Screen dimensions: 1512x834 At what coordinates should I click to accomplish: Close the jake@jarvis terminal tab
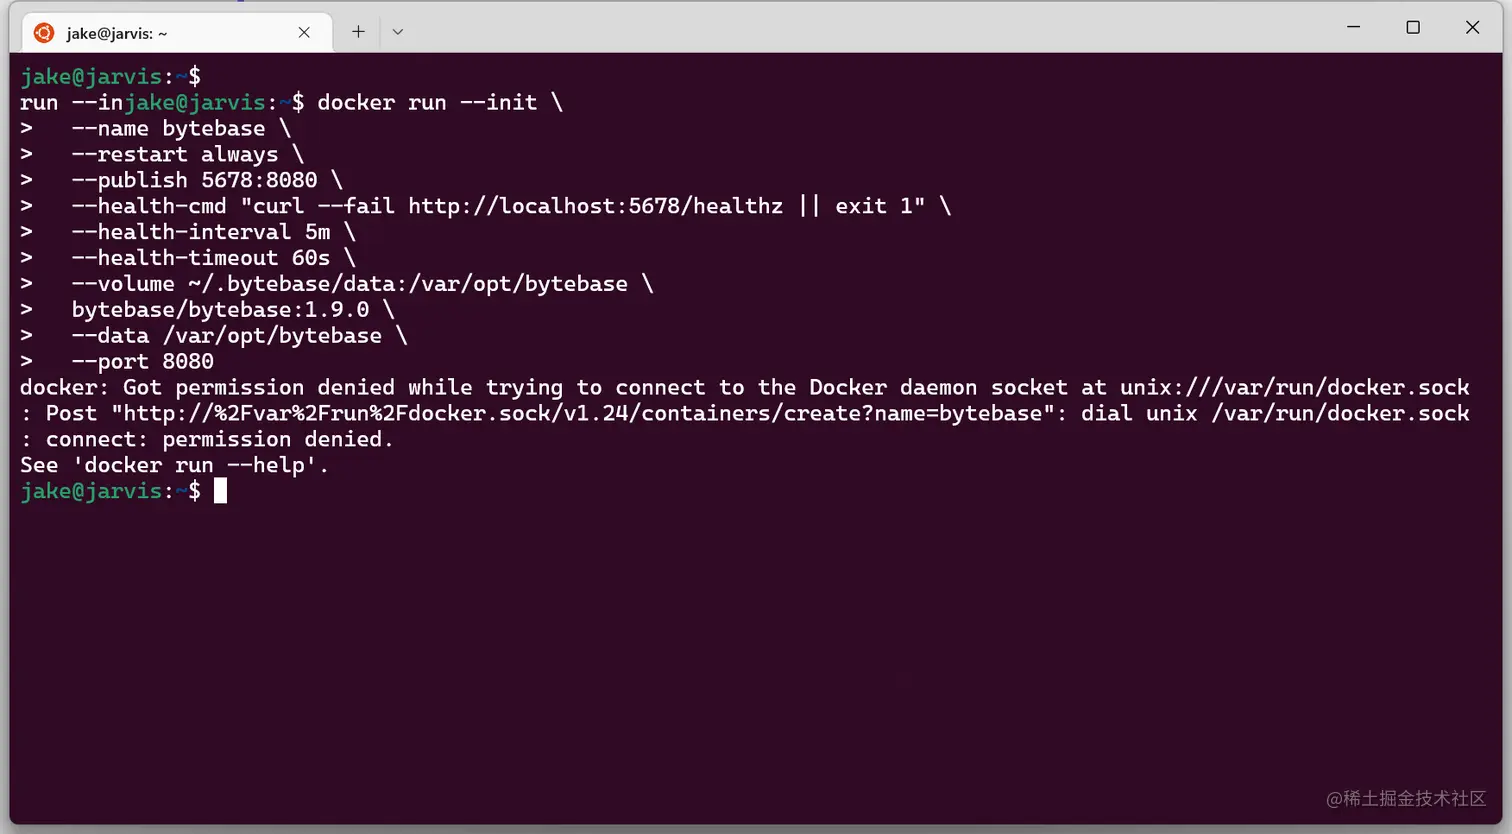point(304,33)
